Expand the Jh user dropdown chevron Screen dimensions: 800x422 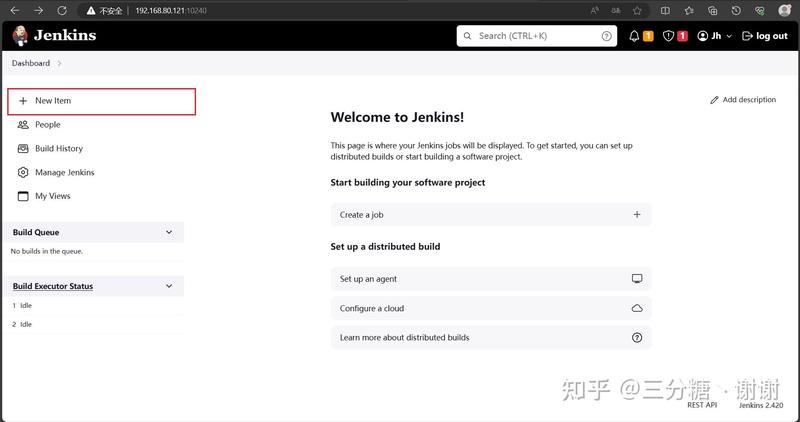coord(729,36)
